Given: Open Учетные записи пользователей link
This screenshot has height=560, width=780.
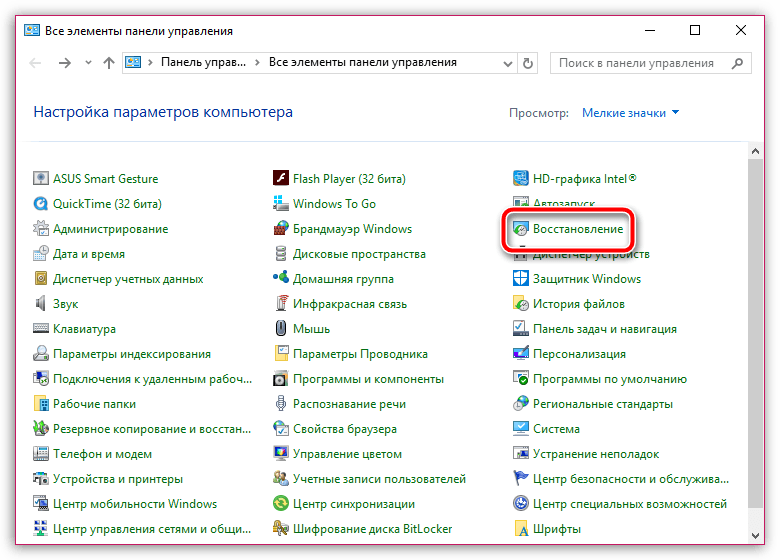Looking at the screenshot, I should click(379, 479).
